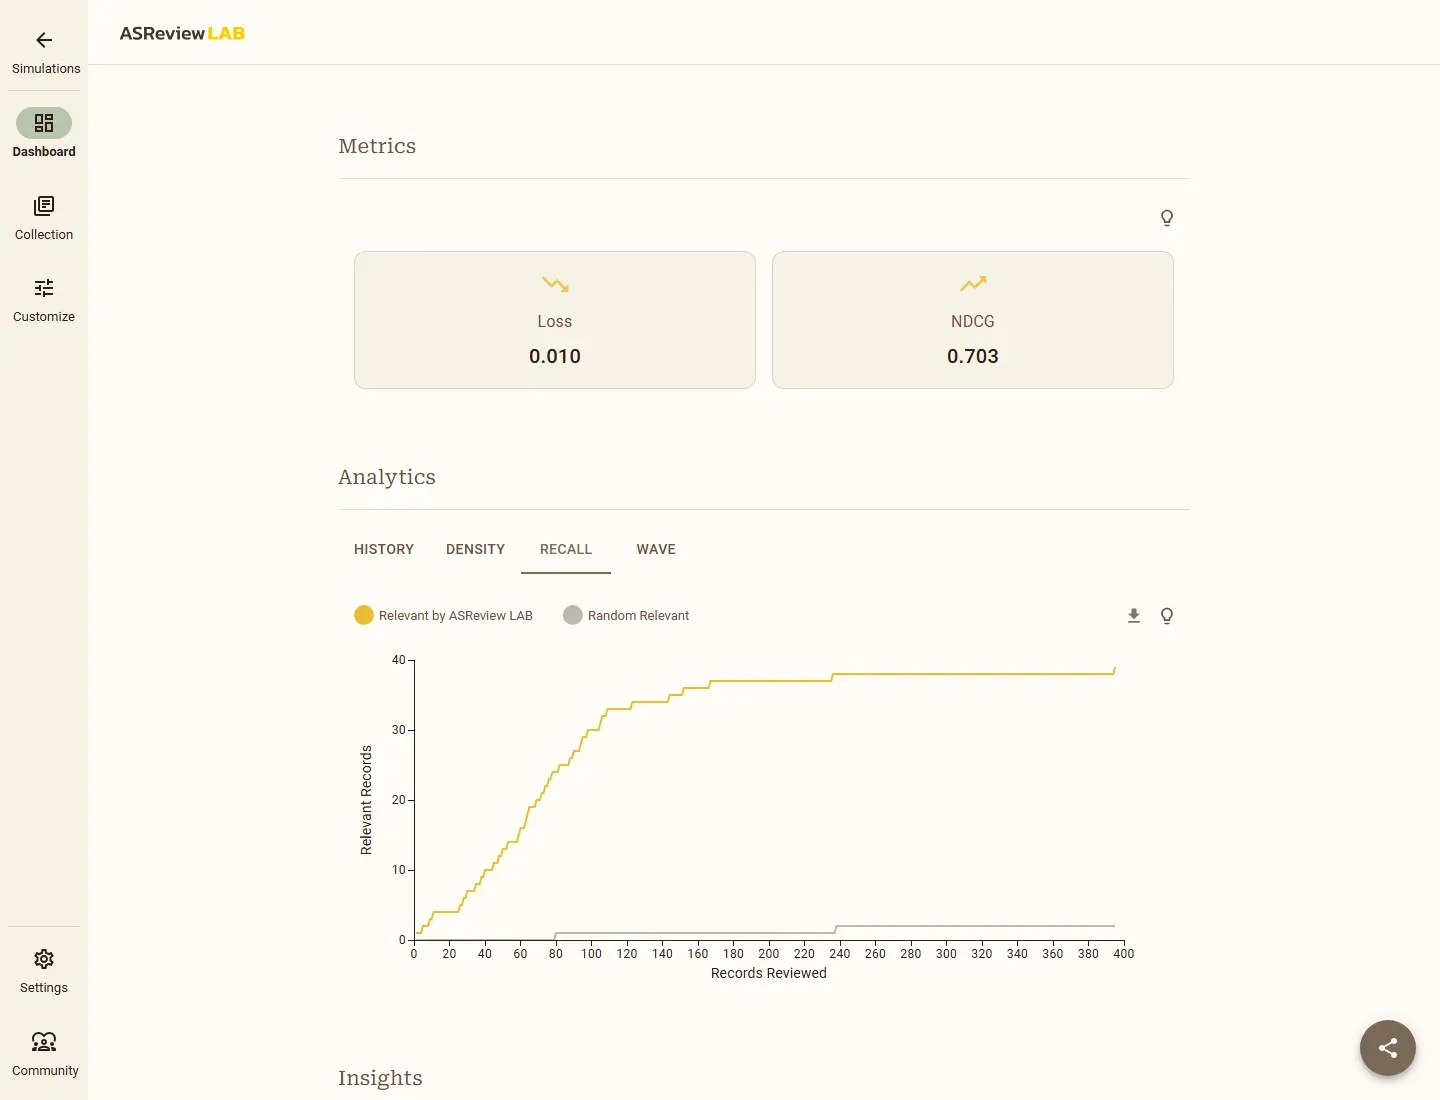Show Metrics info lightbulb

point(1166,218)
